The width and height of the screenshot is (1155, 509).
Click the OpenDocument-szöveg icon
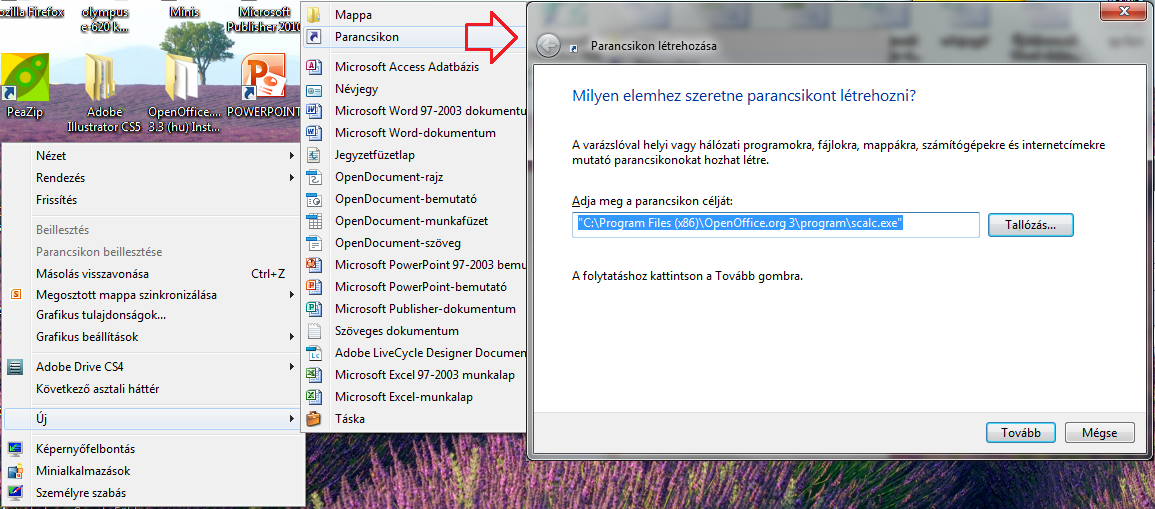point(315,243)
